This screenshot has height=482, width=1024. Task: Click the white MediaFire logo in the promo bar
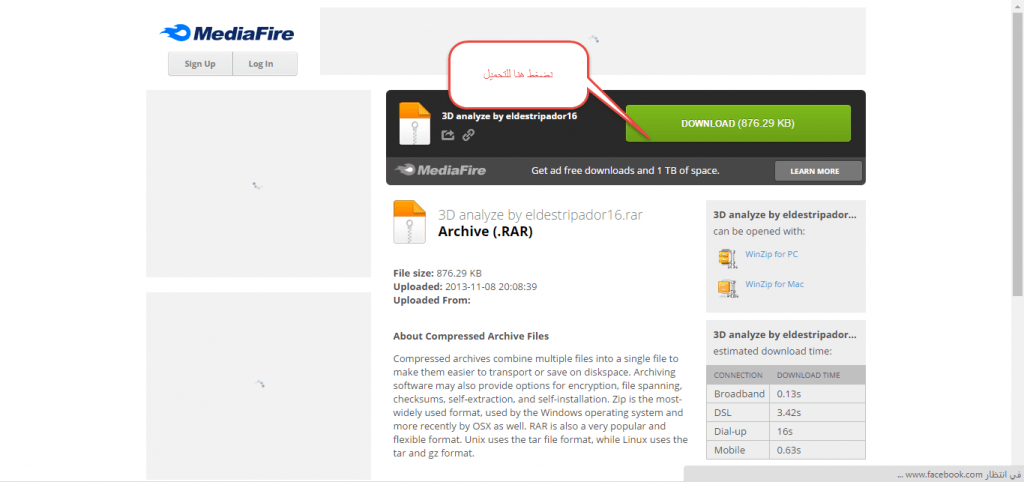(x=441, y=170)
